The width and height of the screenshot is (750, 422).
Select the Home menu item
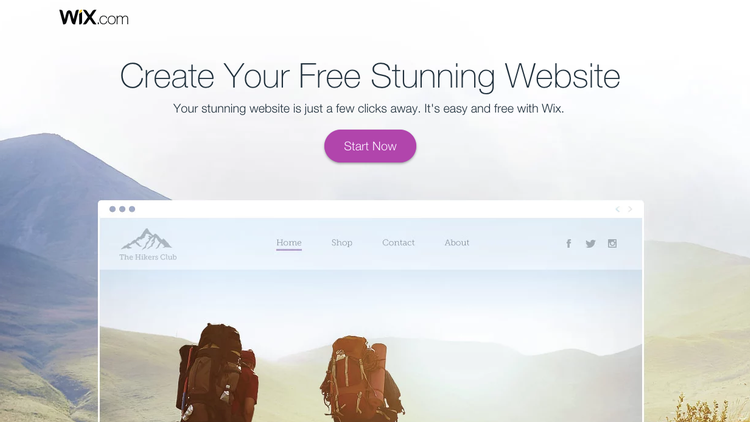(x=289, y=243)
